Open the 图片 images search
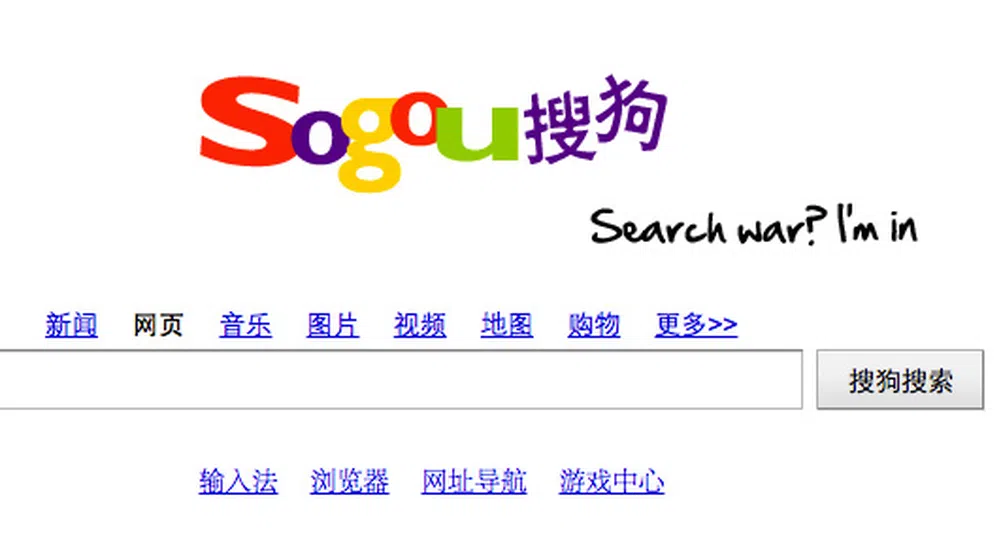The width and height of the screenshot is (1001, 538). tap(333, 325)
